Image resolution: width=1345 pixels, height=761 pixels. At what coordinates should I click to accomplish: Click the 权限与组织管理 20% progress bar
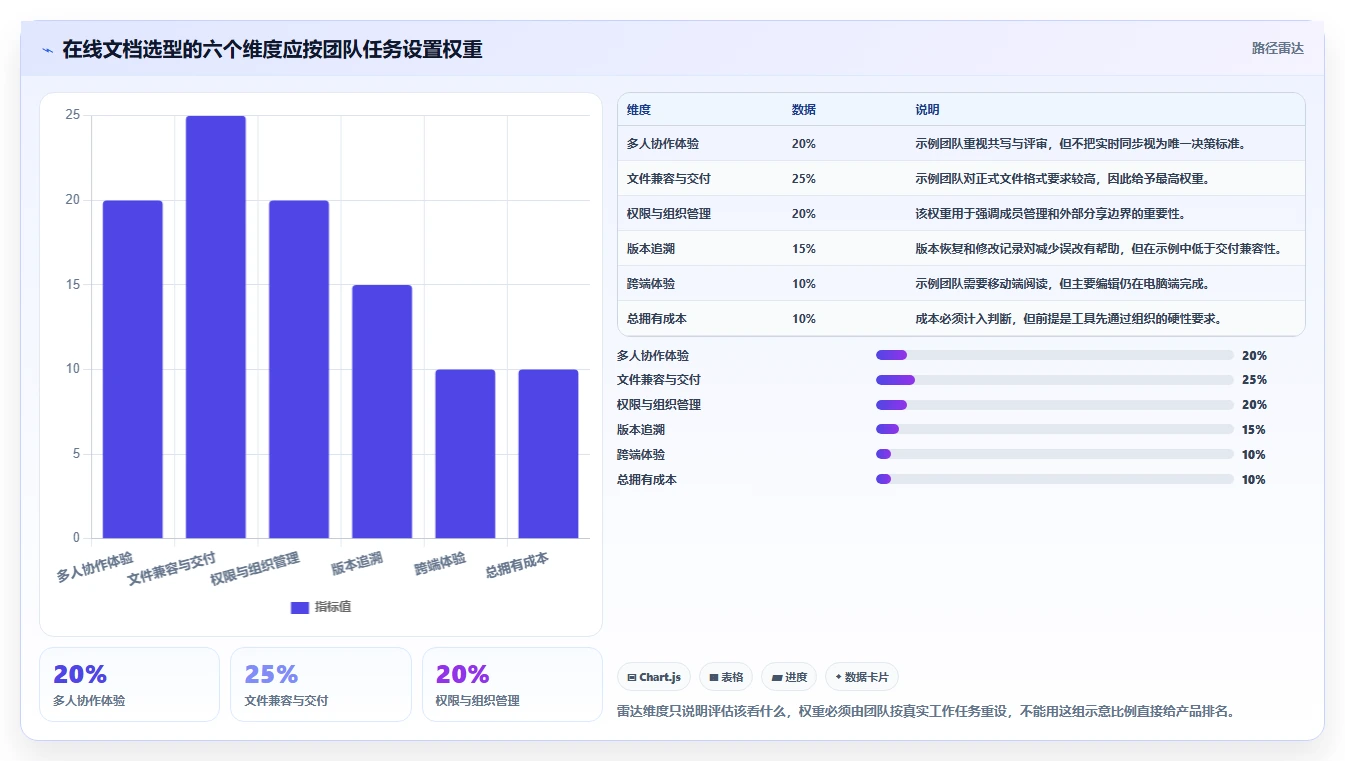click(1054, 405)
